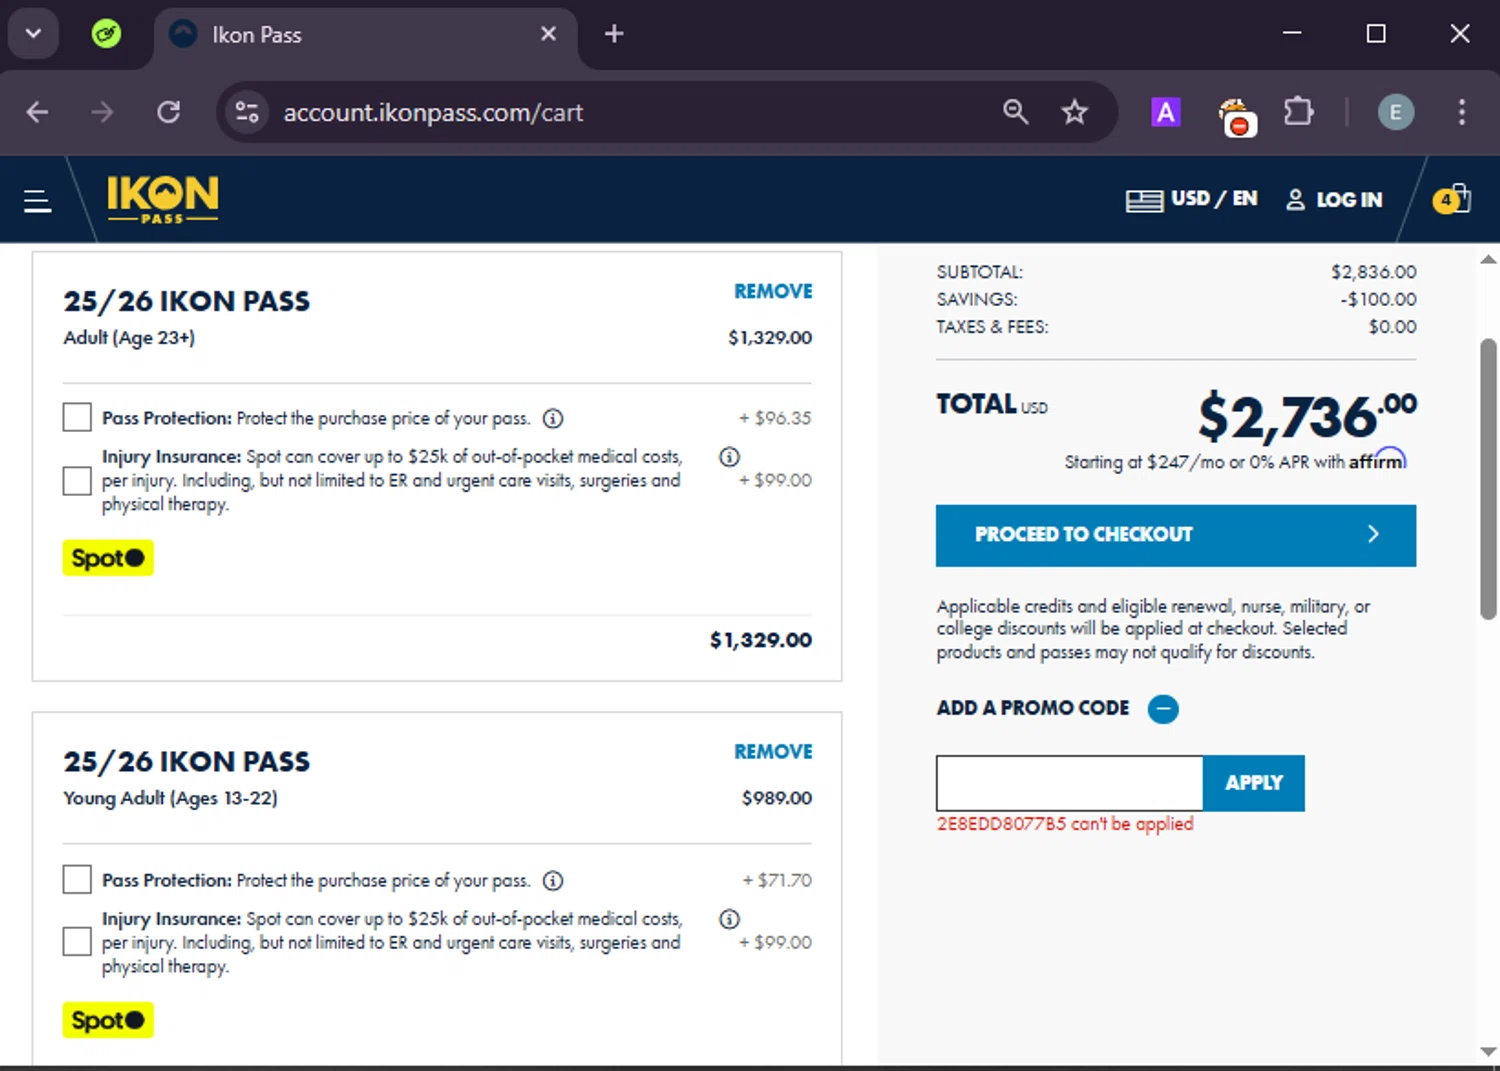Screen dimensions: 1500x1071
Task: Open the USD / EN currency language selector
Action: (1192, 199)
